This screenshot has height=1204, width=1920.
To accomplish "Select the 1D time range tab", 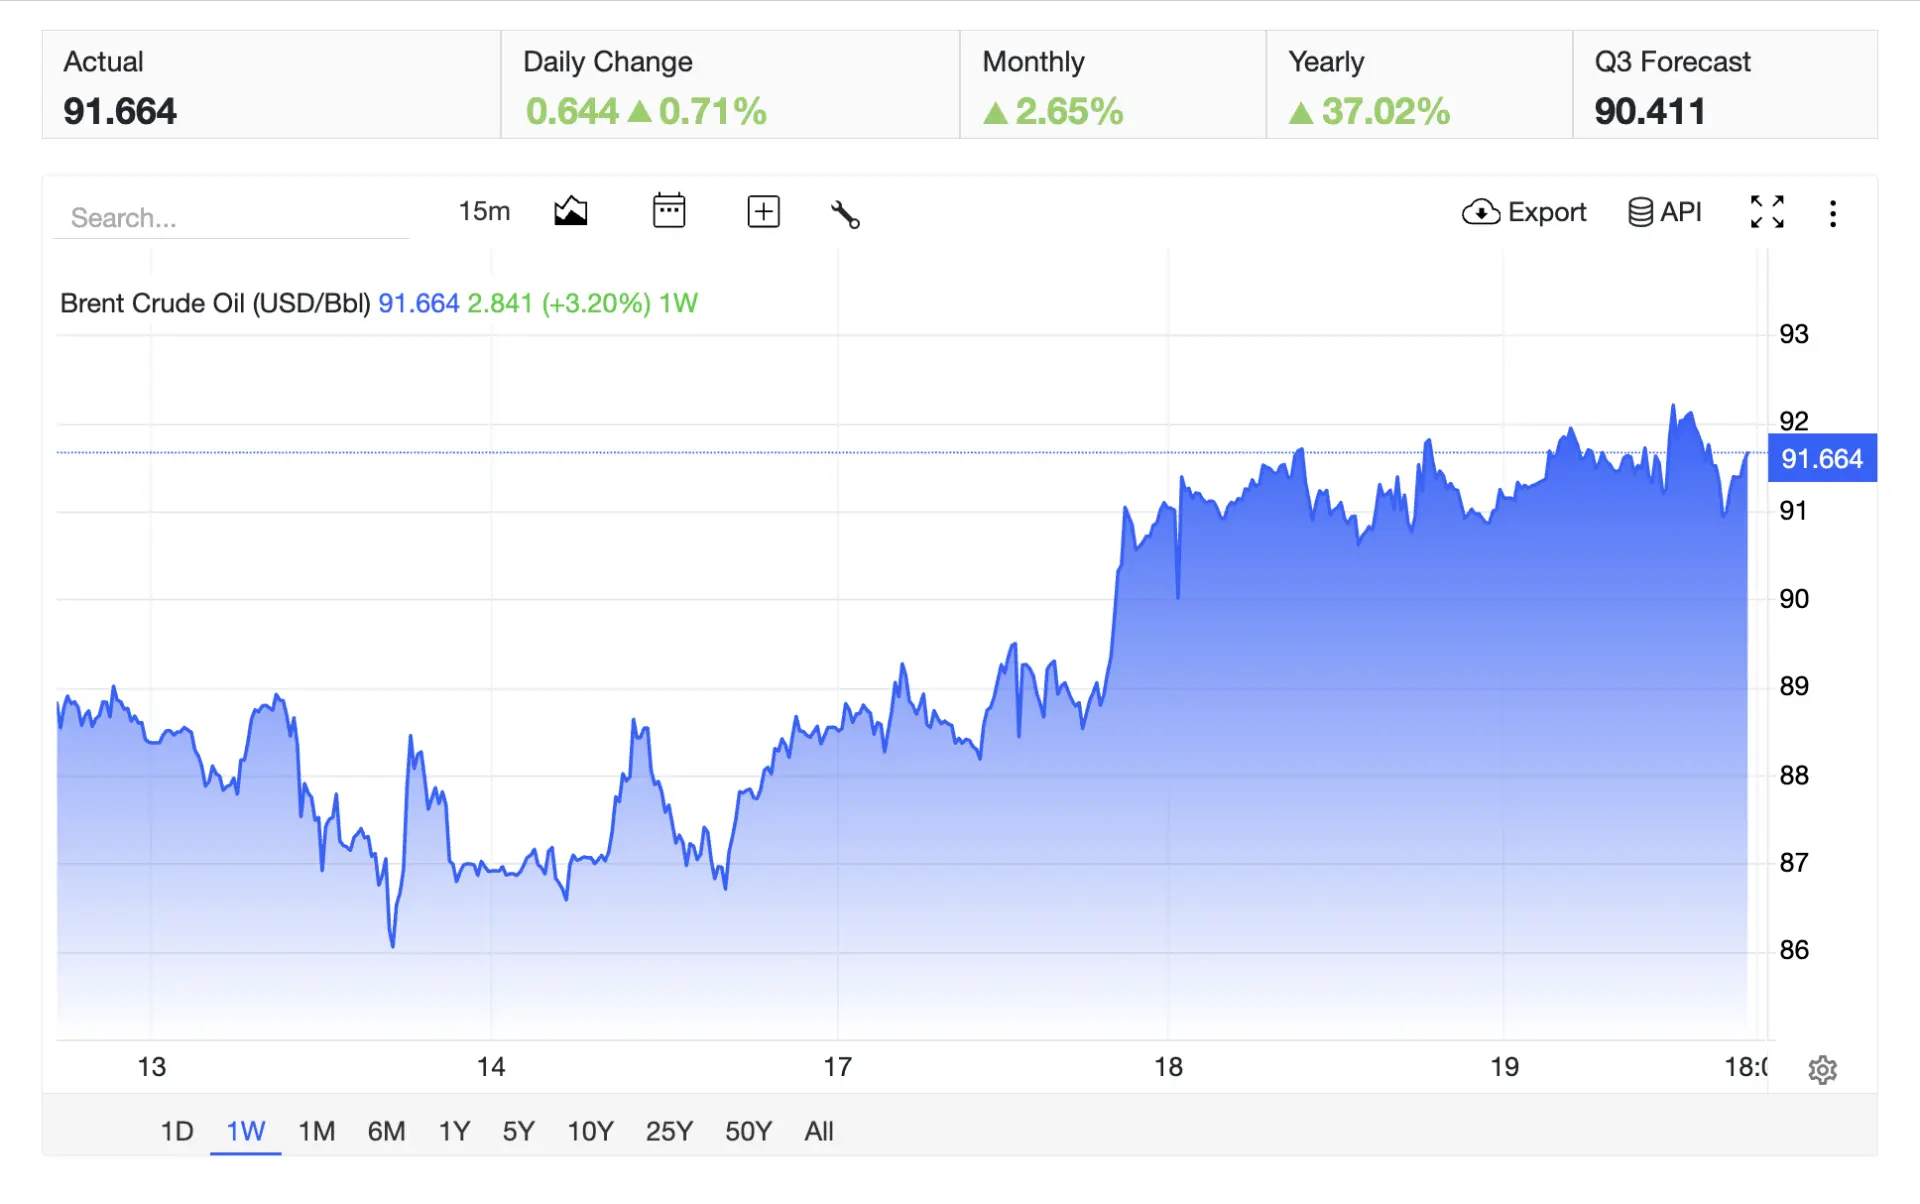I will (177, 1131).
